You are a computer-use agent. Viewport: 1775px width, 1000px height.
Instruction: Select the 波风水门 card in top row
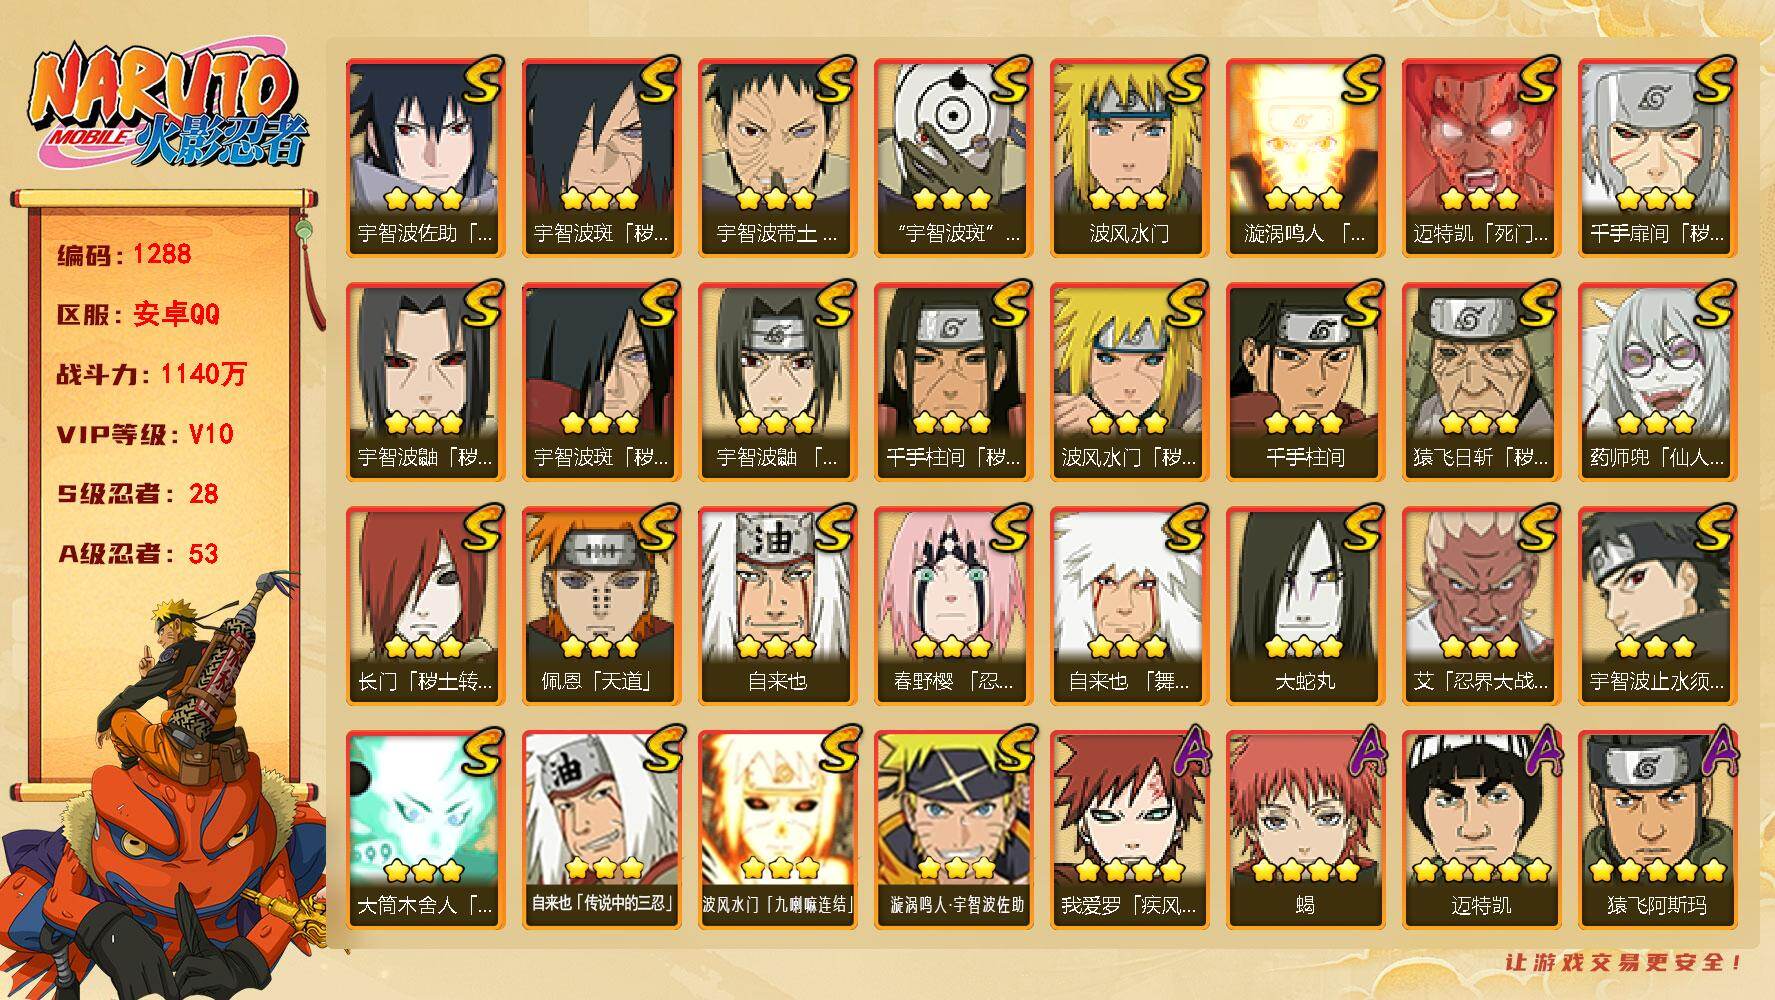pyautogui.click(x=1129, y=158)
